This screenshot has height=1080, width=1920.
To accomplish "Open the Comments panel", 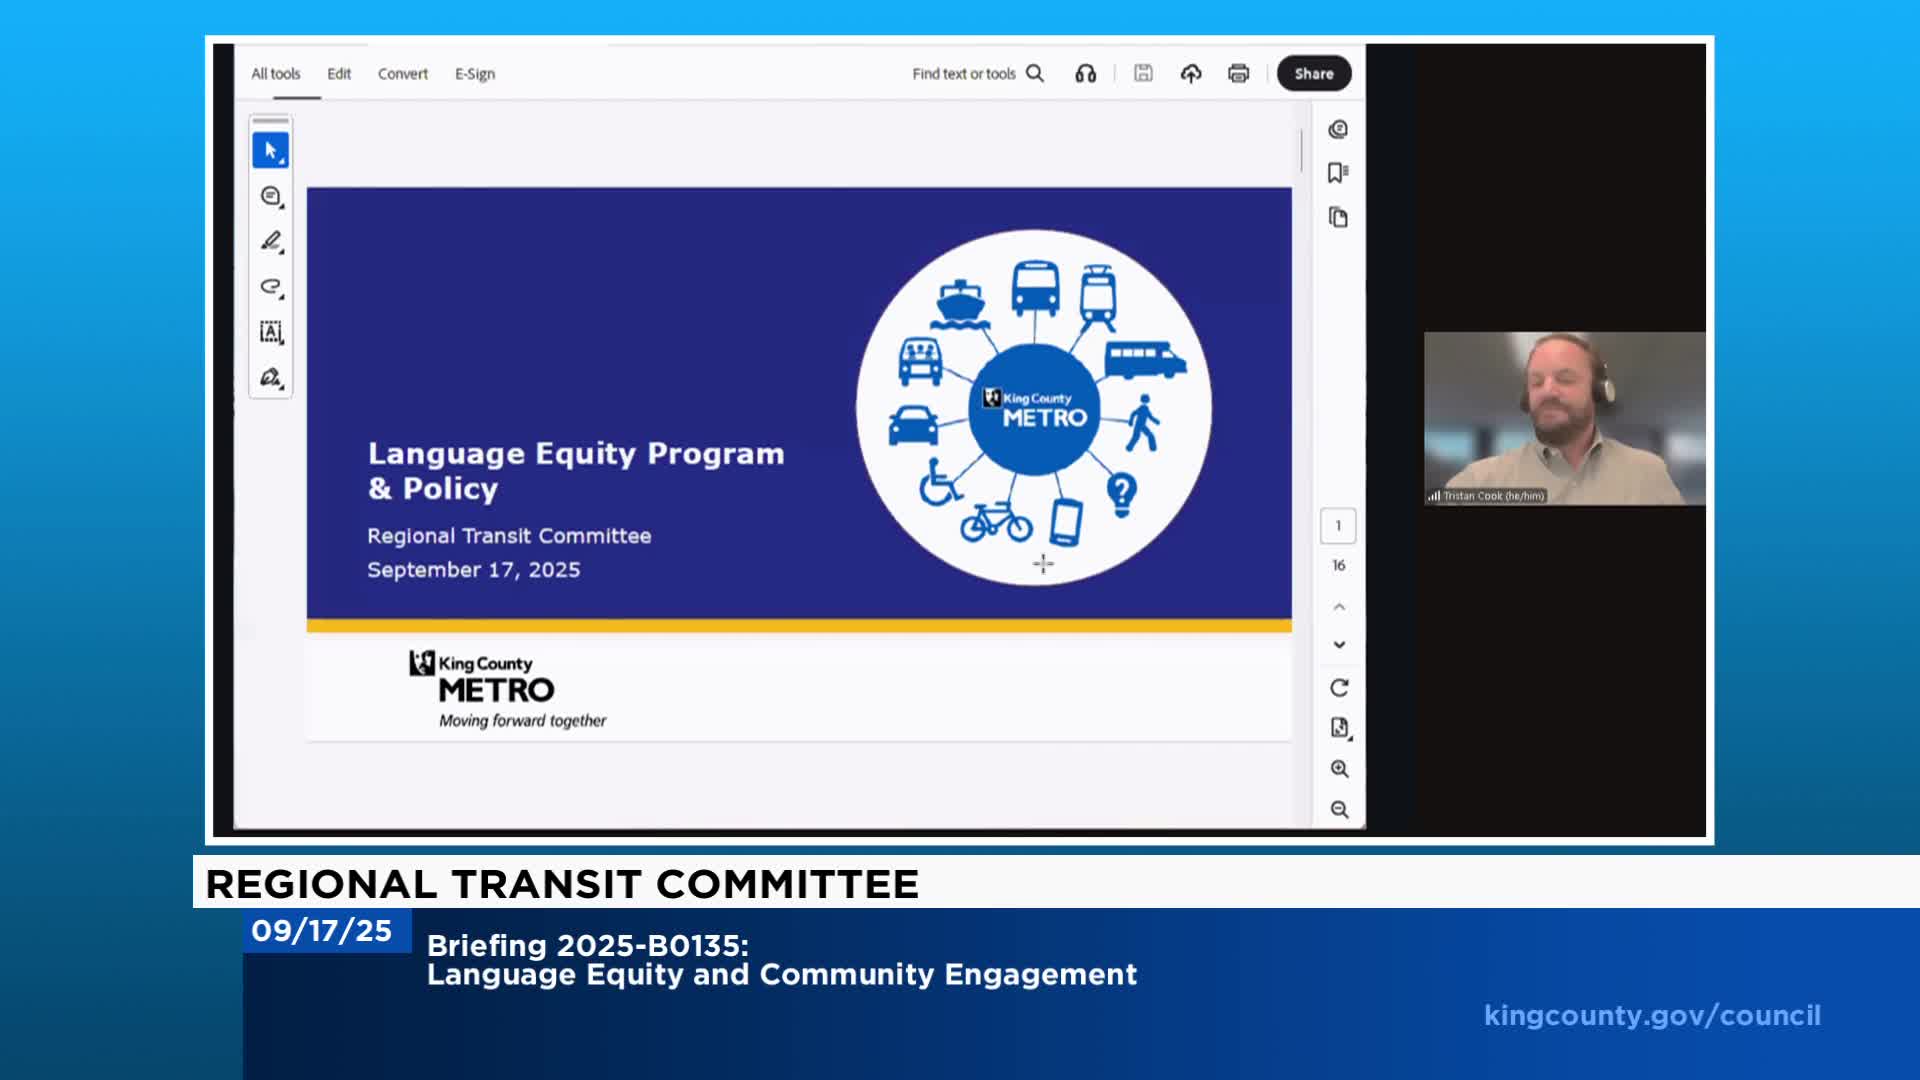I will point(1337,130).
